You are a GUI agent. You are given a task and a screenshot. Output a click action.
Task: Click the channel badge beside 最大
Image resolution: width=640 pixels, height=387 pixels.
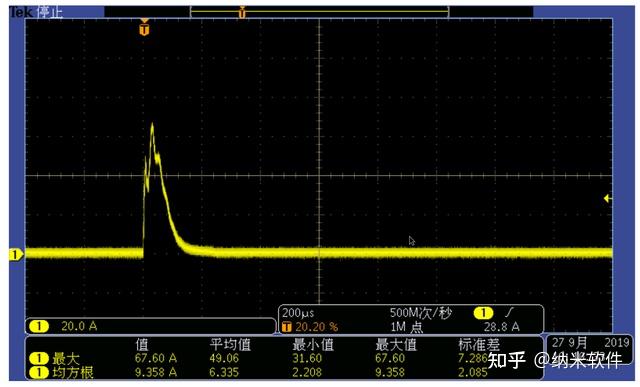click(39, 358)
